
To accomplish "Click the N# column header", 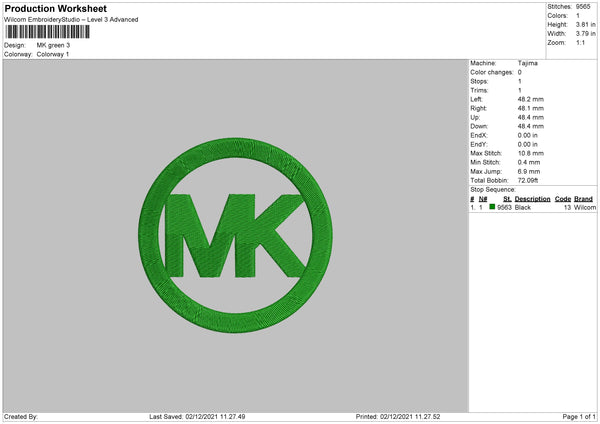I will [x=483, y=199].
